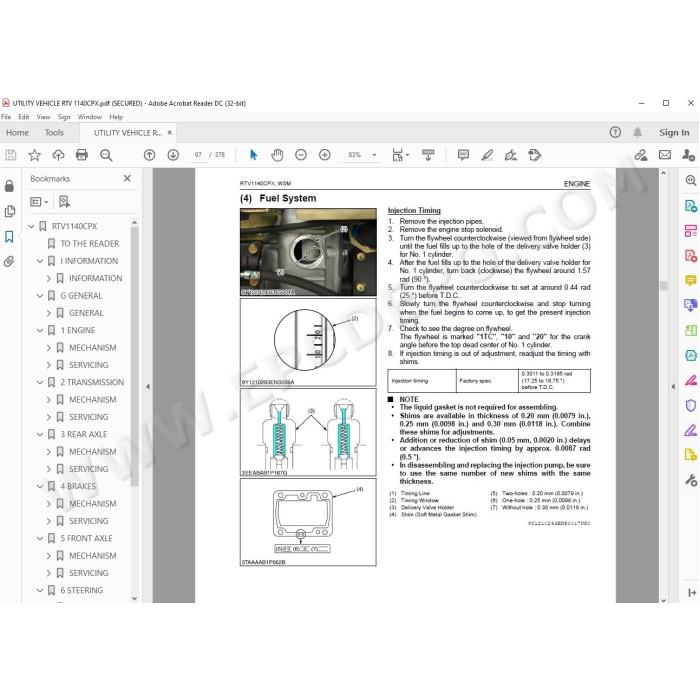The image size is (700, 700).
Task: Open the View menu
Action: 43,117
